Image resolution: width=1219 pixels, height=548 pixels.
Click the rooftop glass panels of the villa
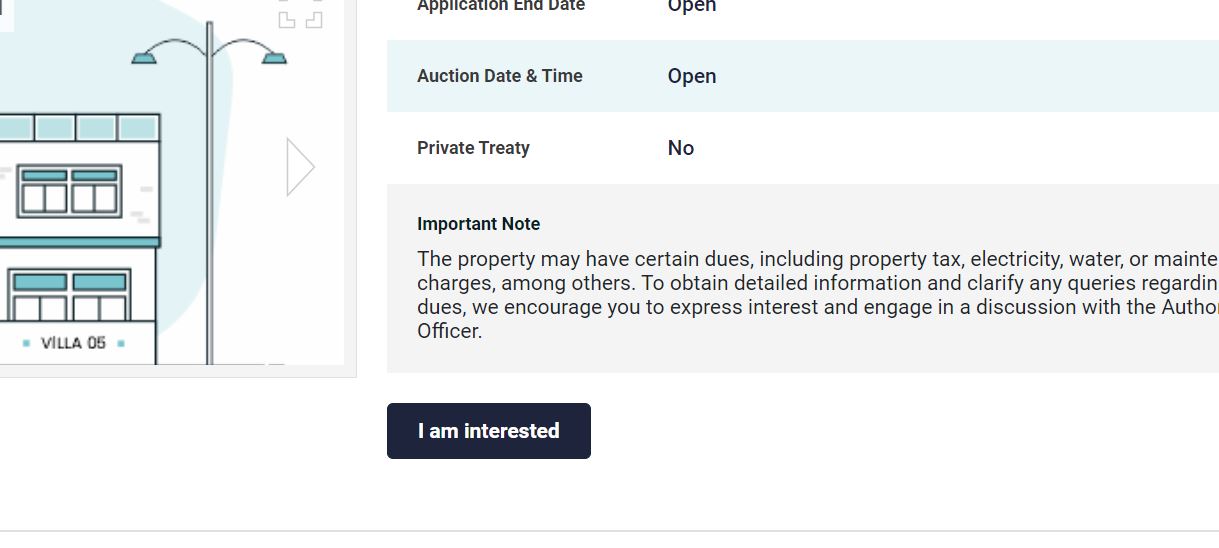pos(79,127)
